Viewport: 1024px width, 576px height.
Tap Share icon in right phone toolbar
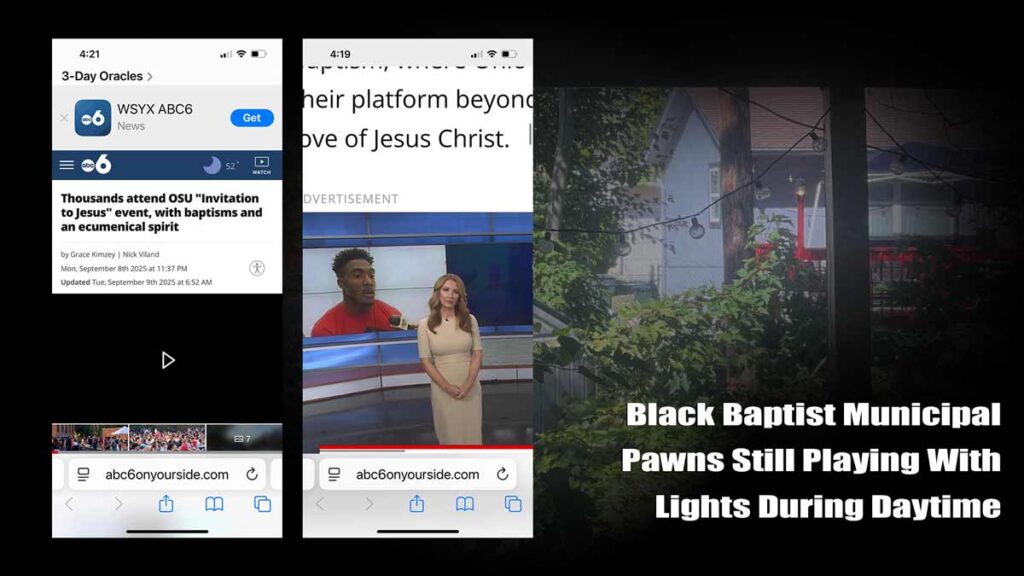coord(417,504)
